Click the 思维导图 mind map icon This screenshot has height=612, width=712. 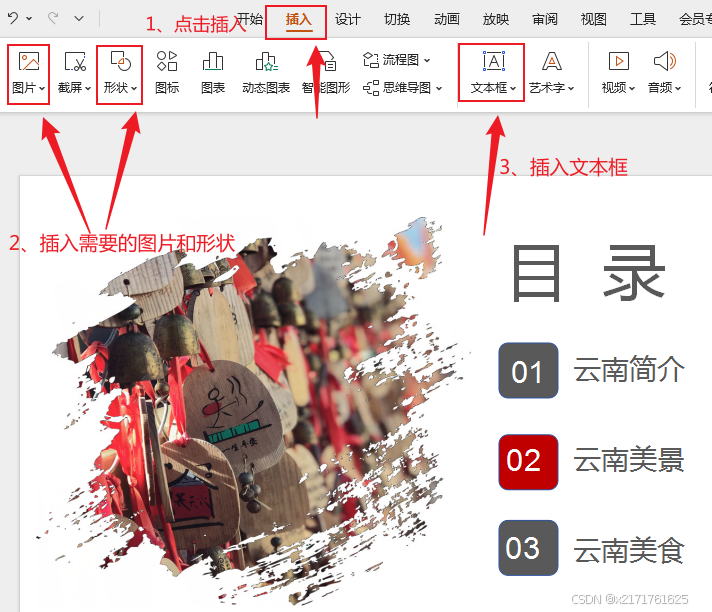coord(371,88)
